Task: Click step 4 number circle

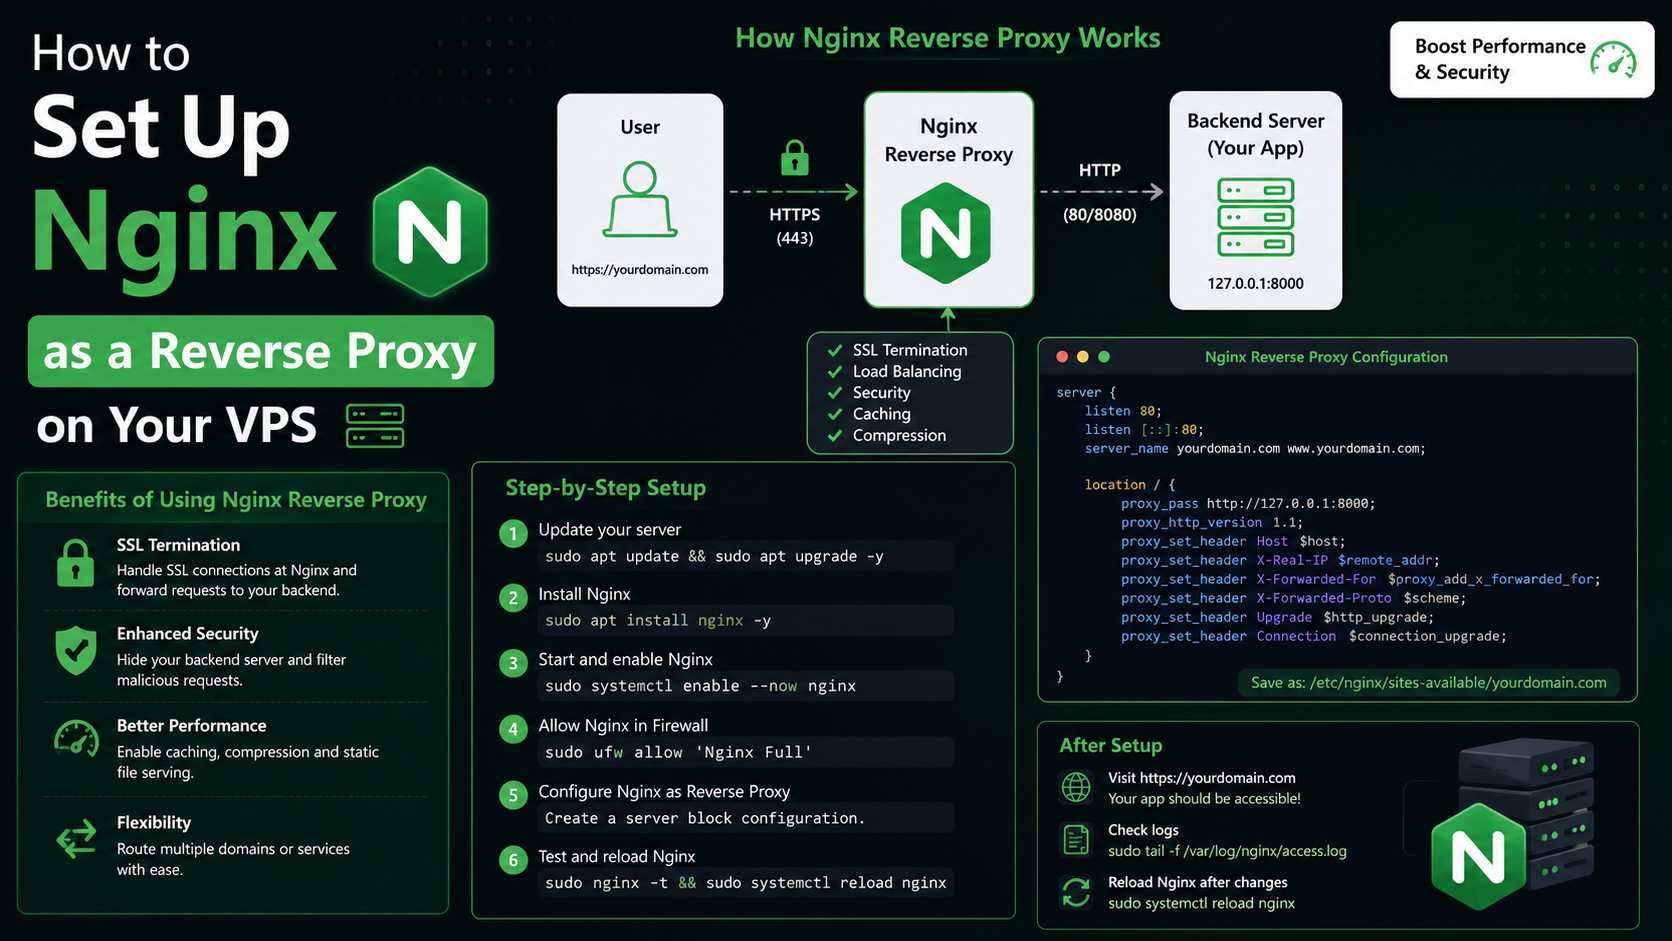Action: [x=513, y=729]
